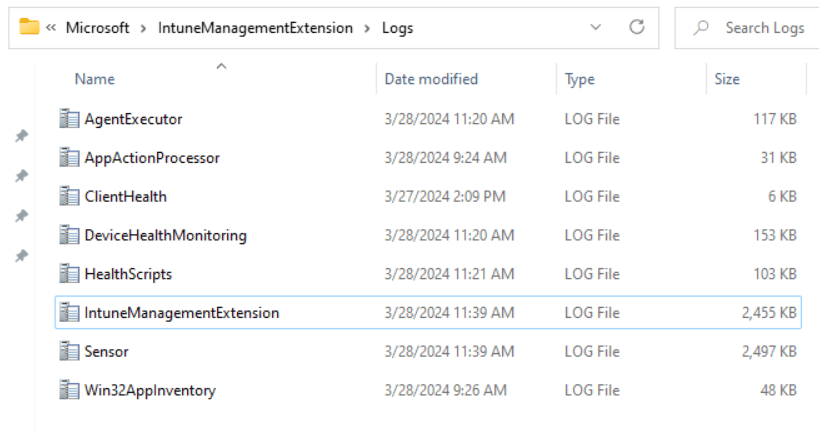Viewport: 819px width, 432px height.
Task: Sort by Date modified column header
Action: [x=431, y=79]
